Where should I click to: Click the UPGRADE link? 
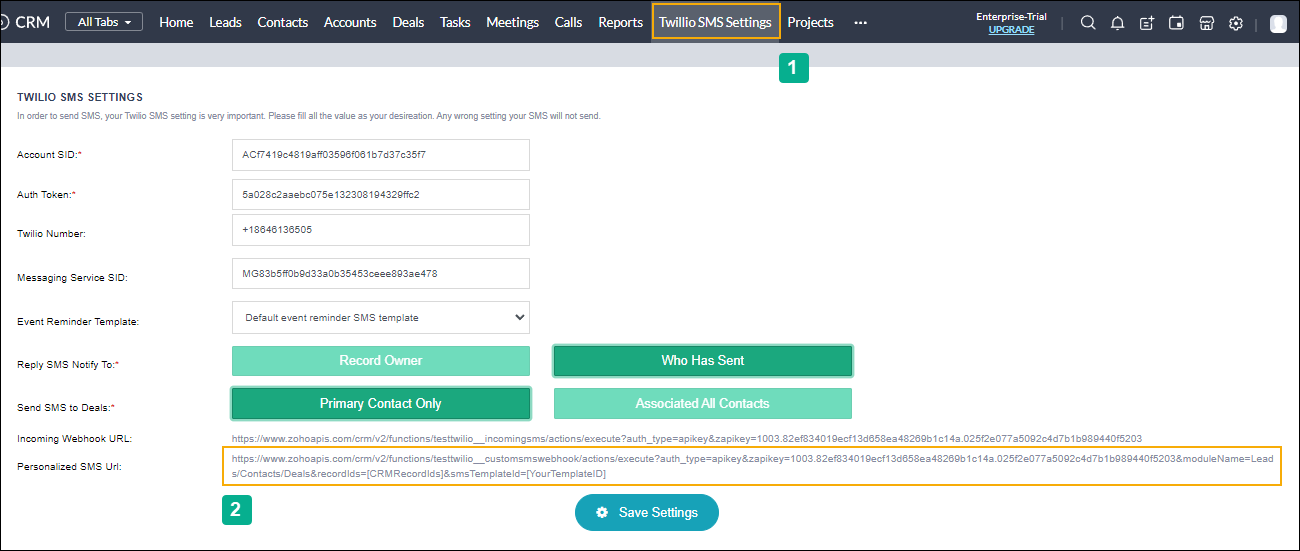(x=1011, y=30)
